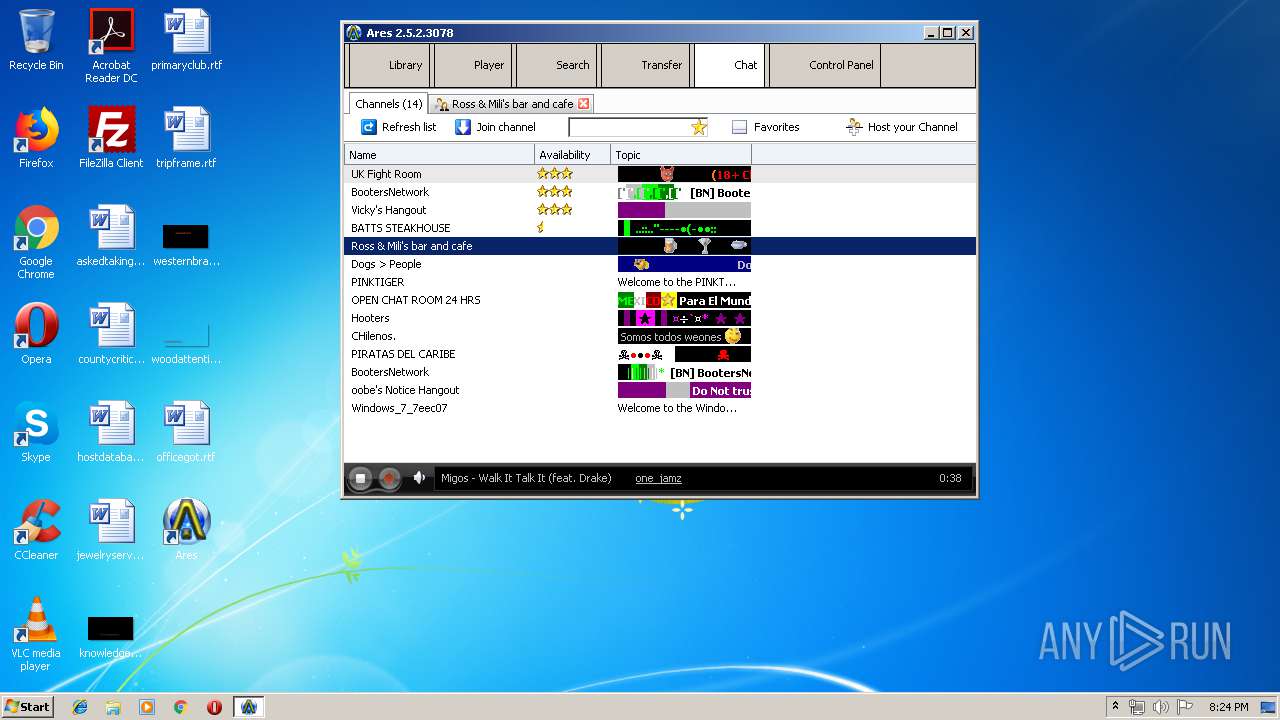The image size is (1280, 720).
Task: Click the red record button in player bar
Action: (389, 479)
